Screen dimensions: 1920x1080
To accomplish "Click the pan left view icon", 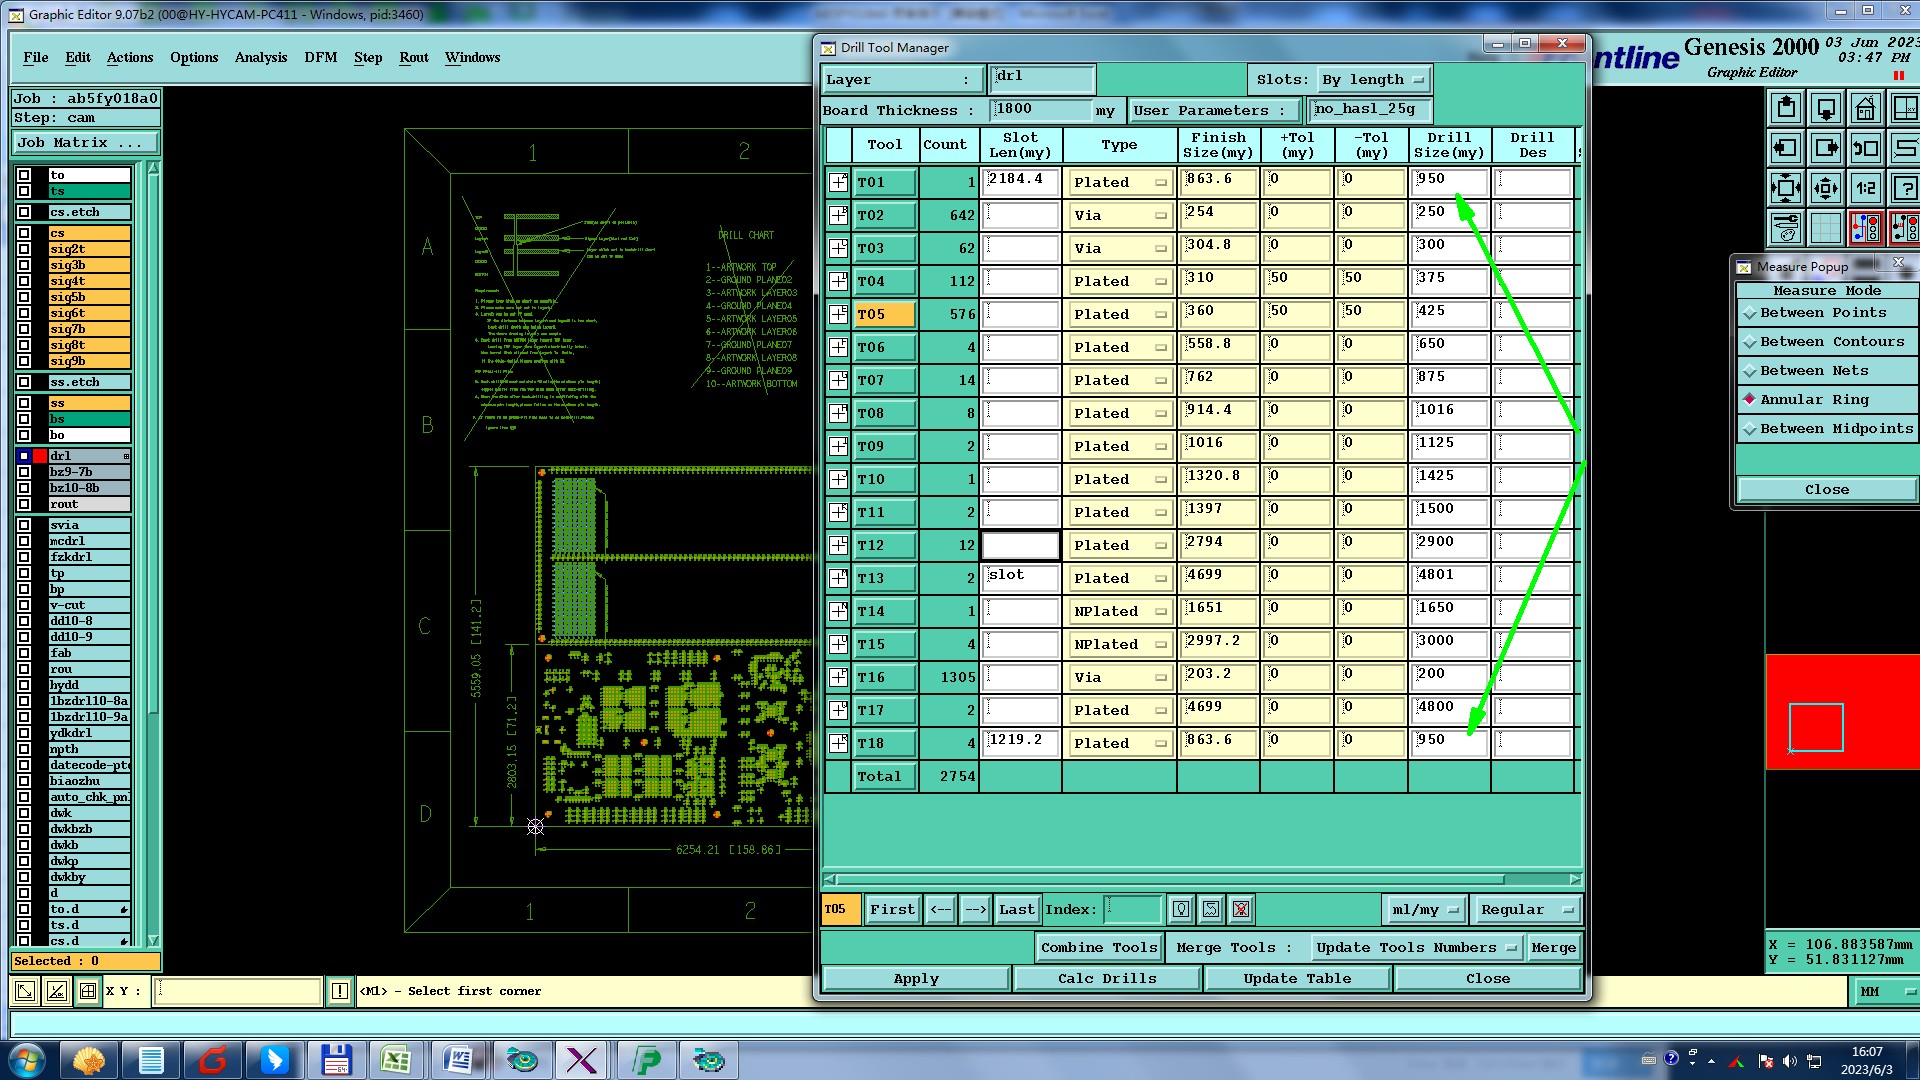I will pos(1785,148).
